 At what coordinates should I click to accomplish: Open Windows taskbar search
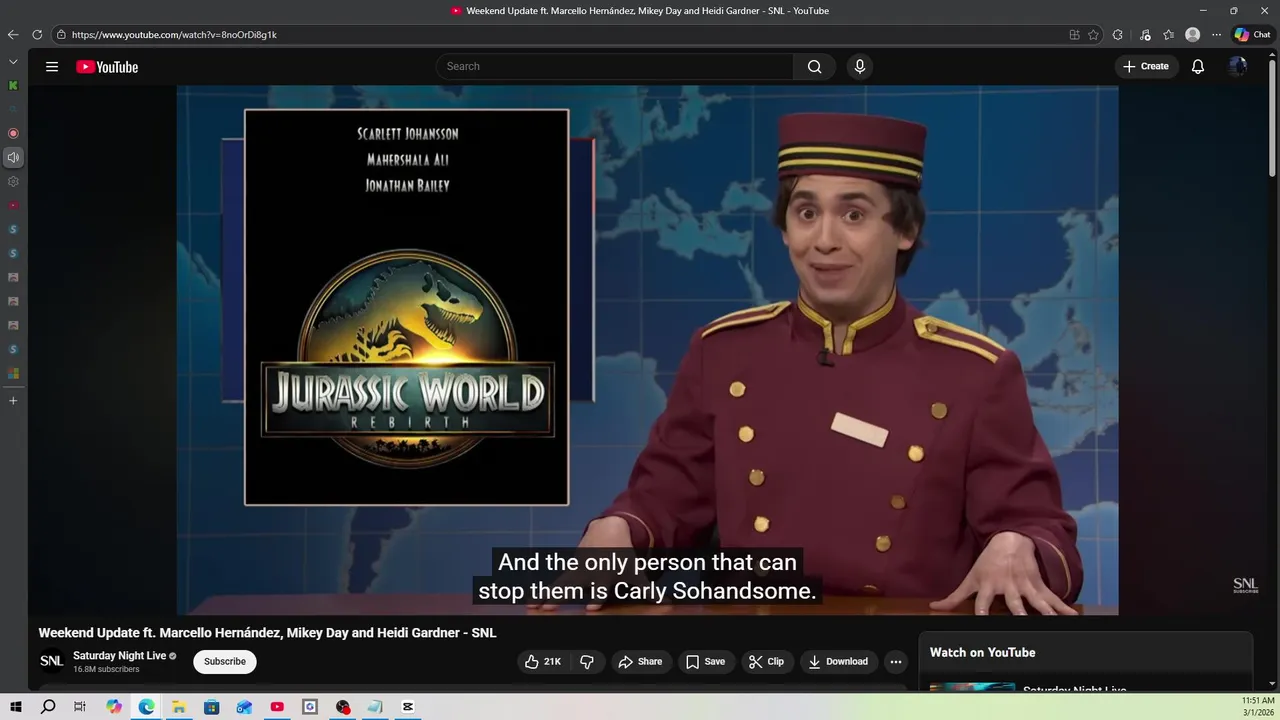pyautogui.click(x=48, y=707)
